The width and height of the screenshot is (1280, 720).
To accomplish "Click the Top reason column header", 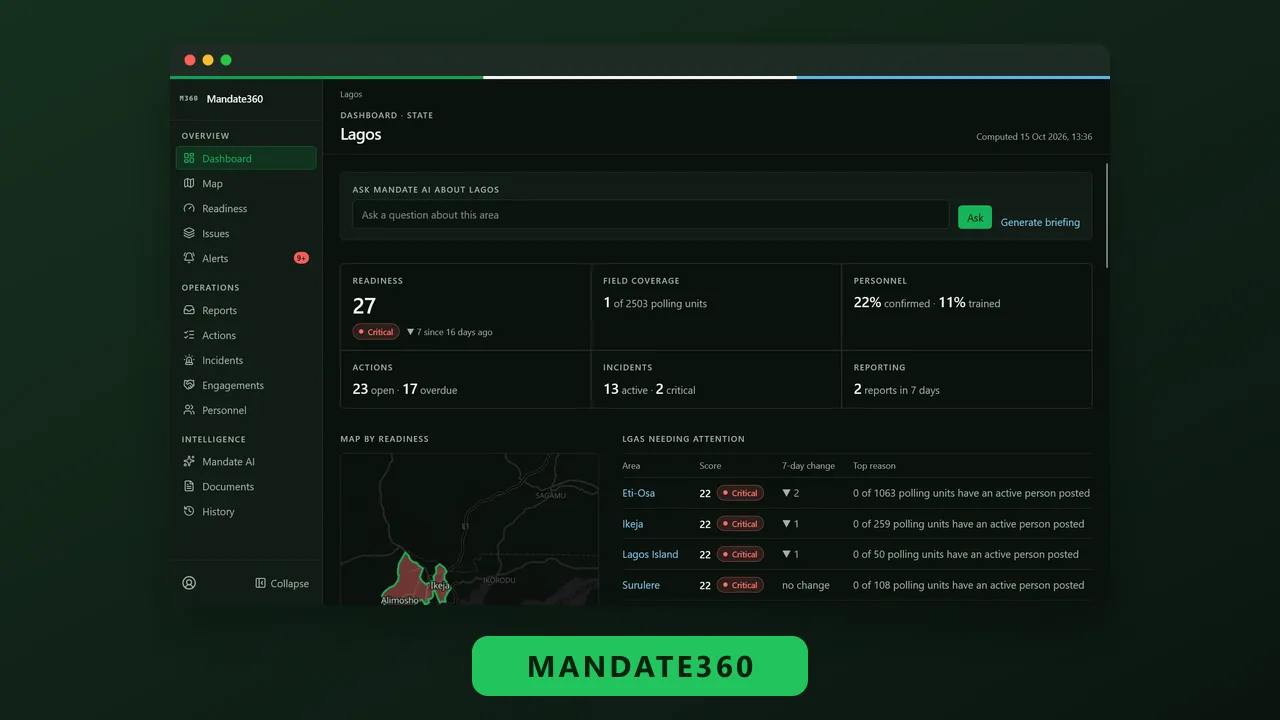I will click(874, 466).
